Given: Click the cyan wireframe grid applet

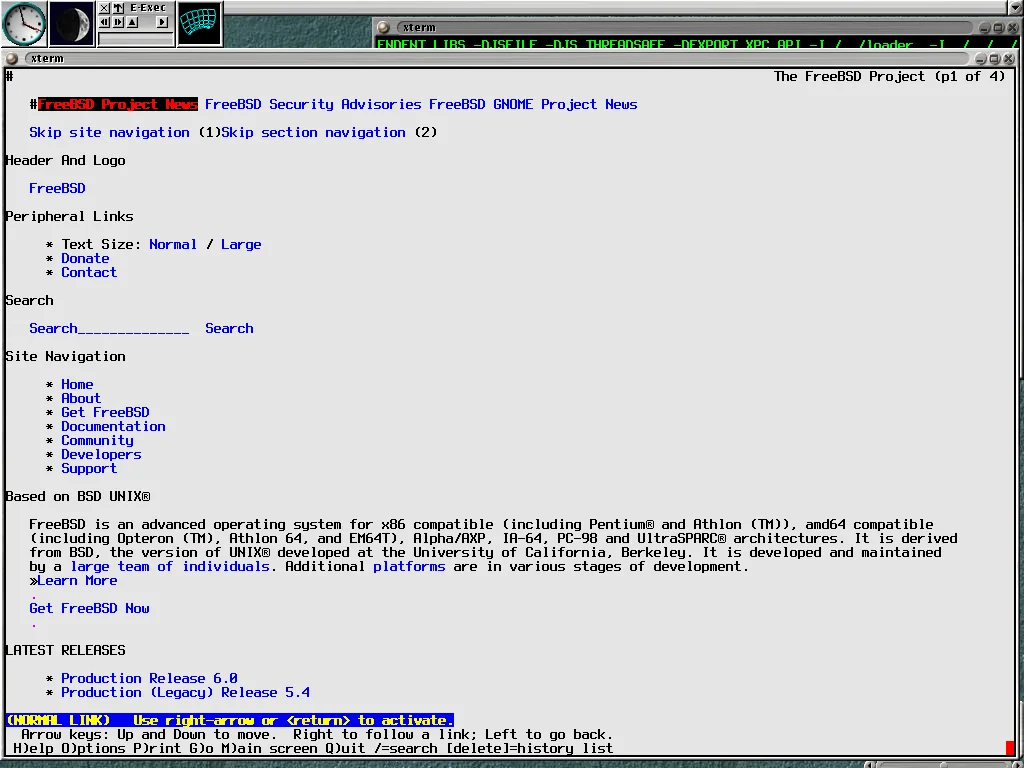Looking at the screenshot, I should coord(199,24).
